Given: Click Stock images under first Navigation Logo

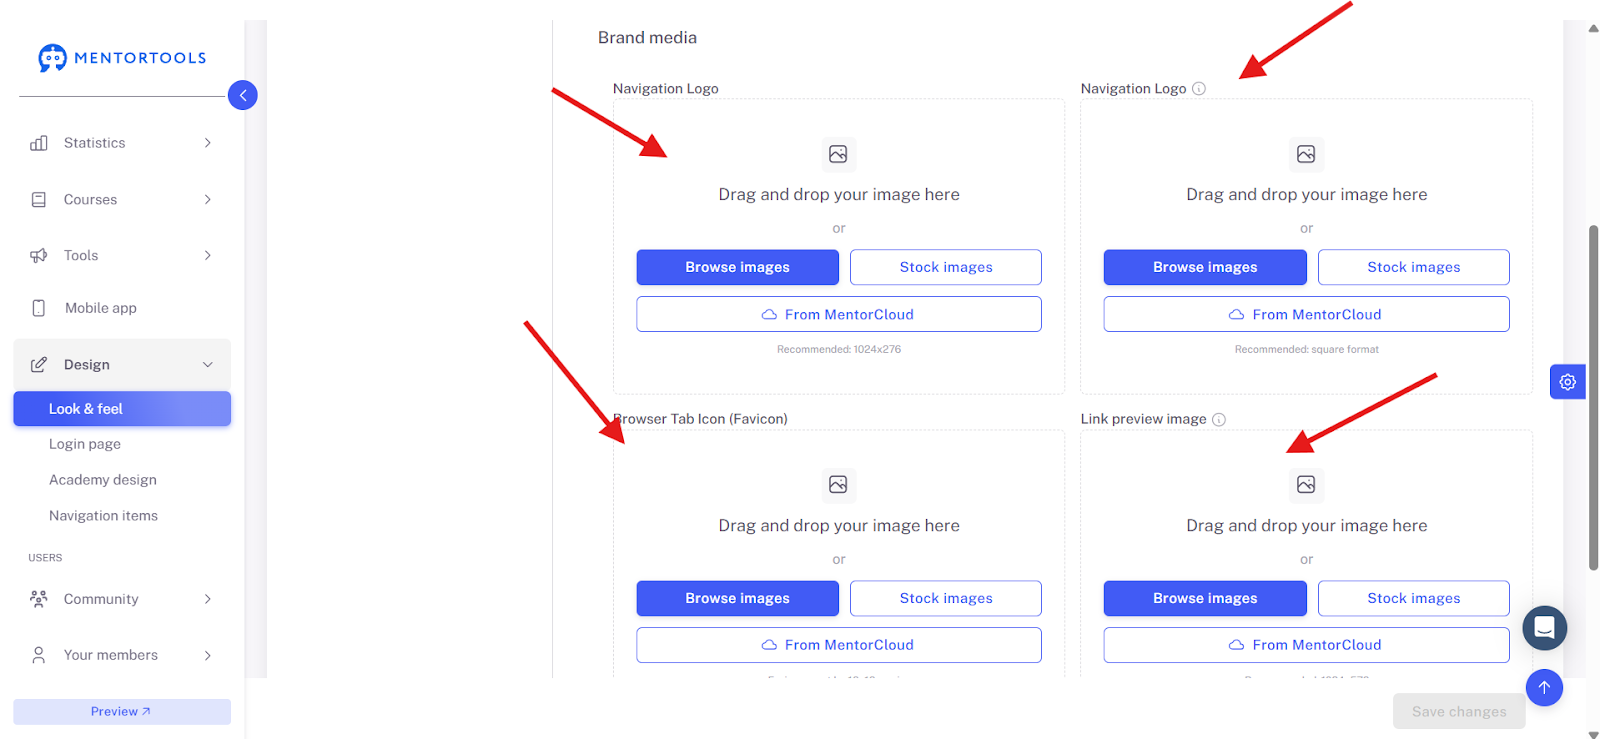Looking at the screenshot, I should 946,267.
